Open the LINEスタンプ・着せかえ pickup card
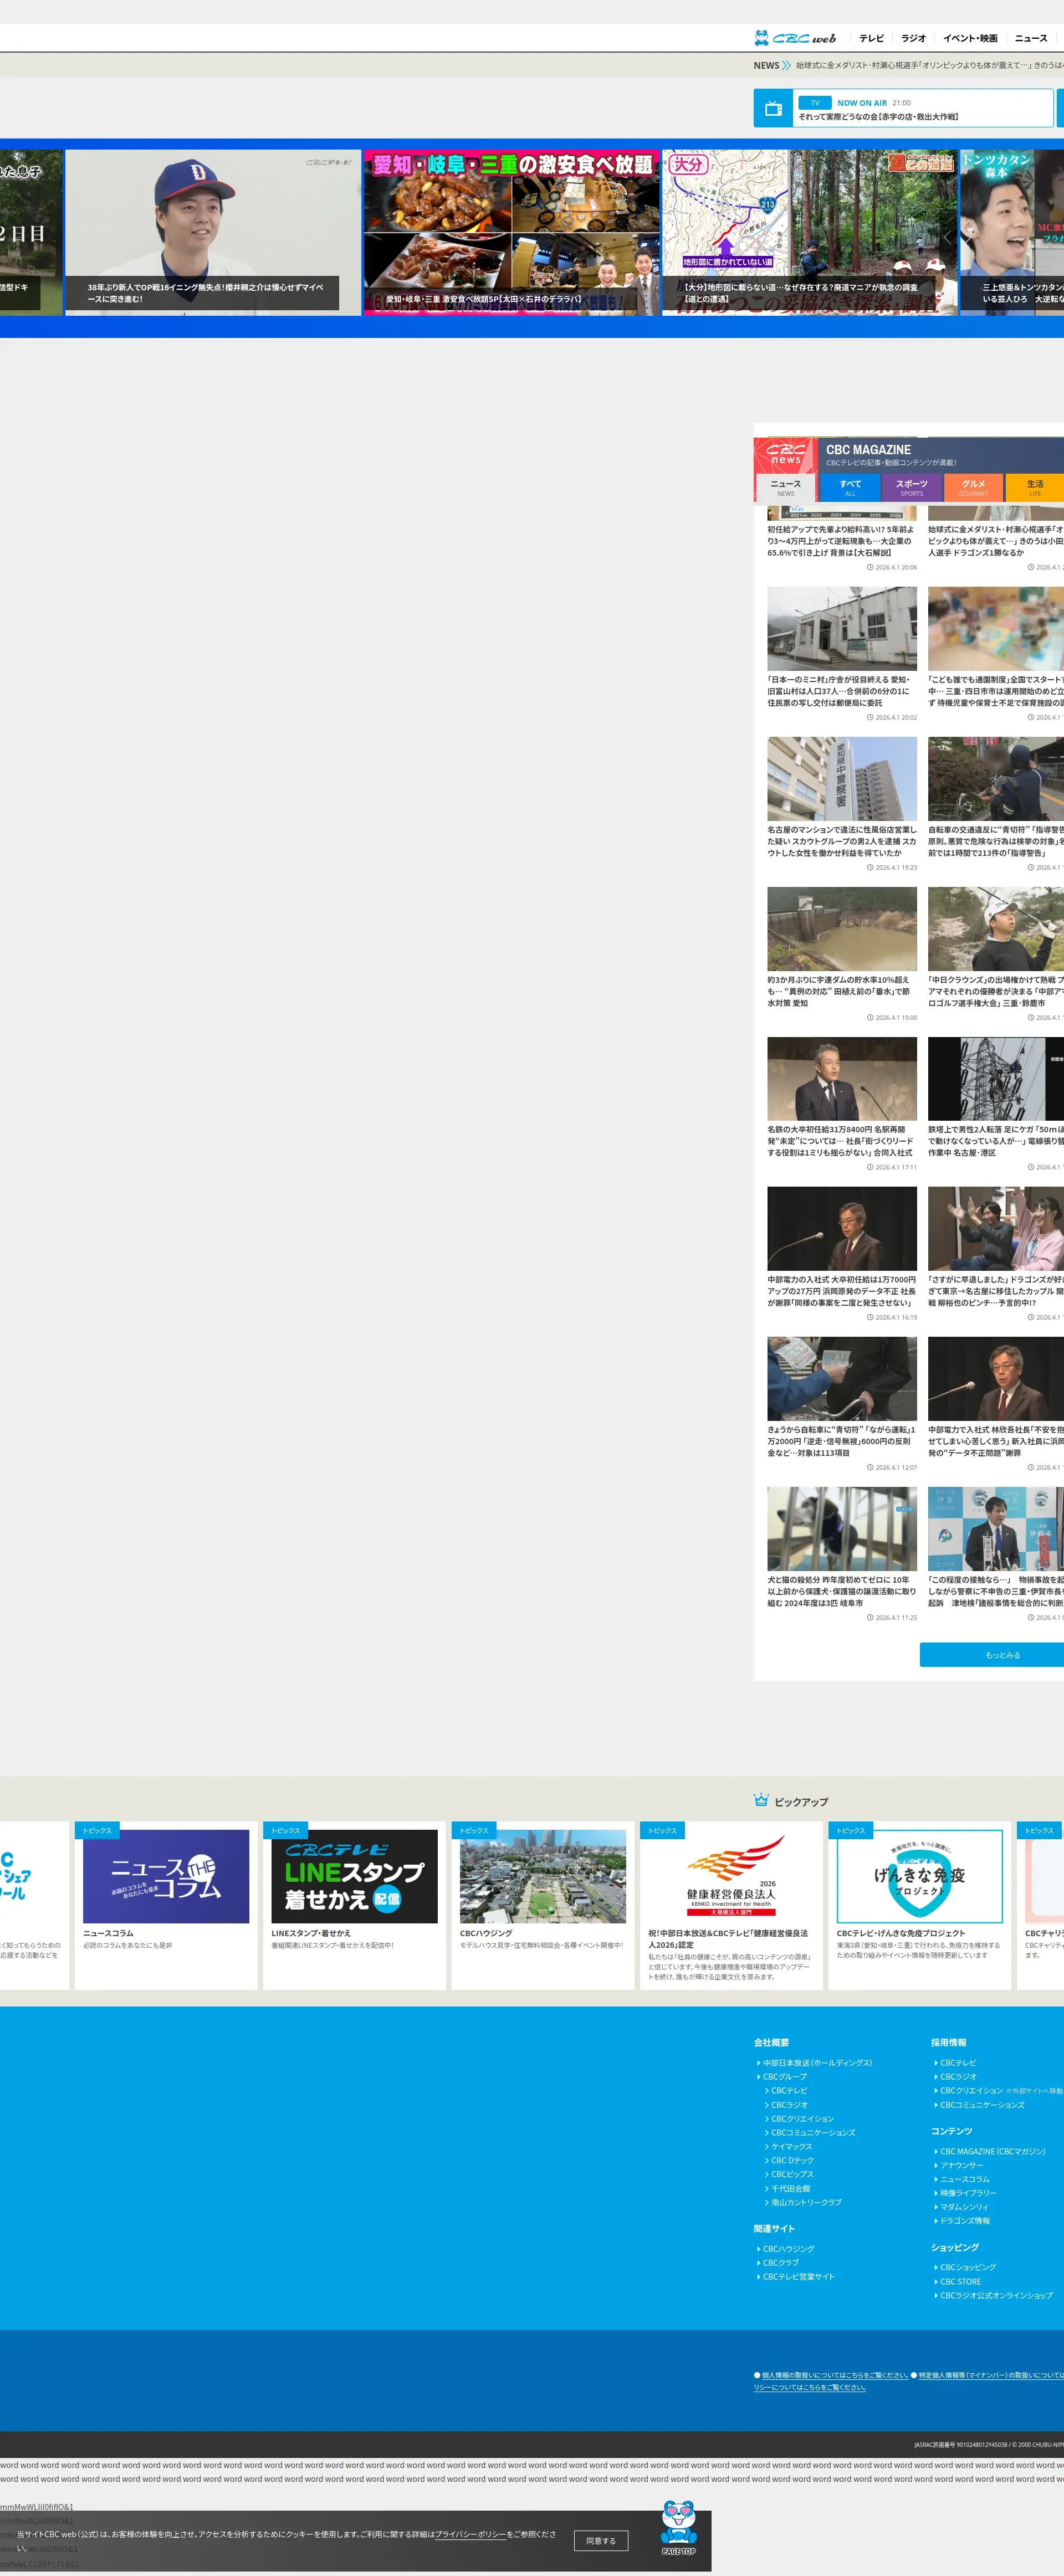The image size is (1064, 2576). tap(354, 1905)
